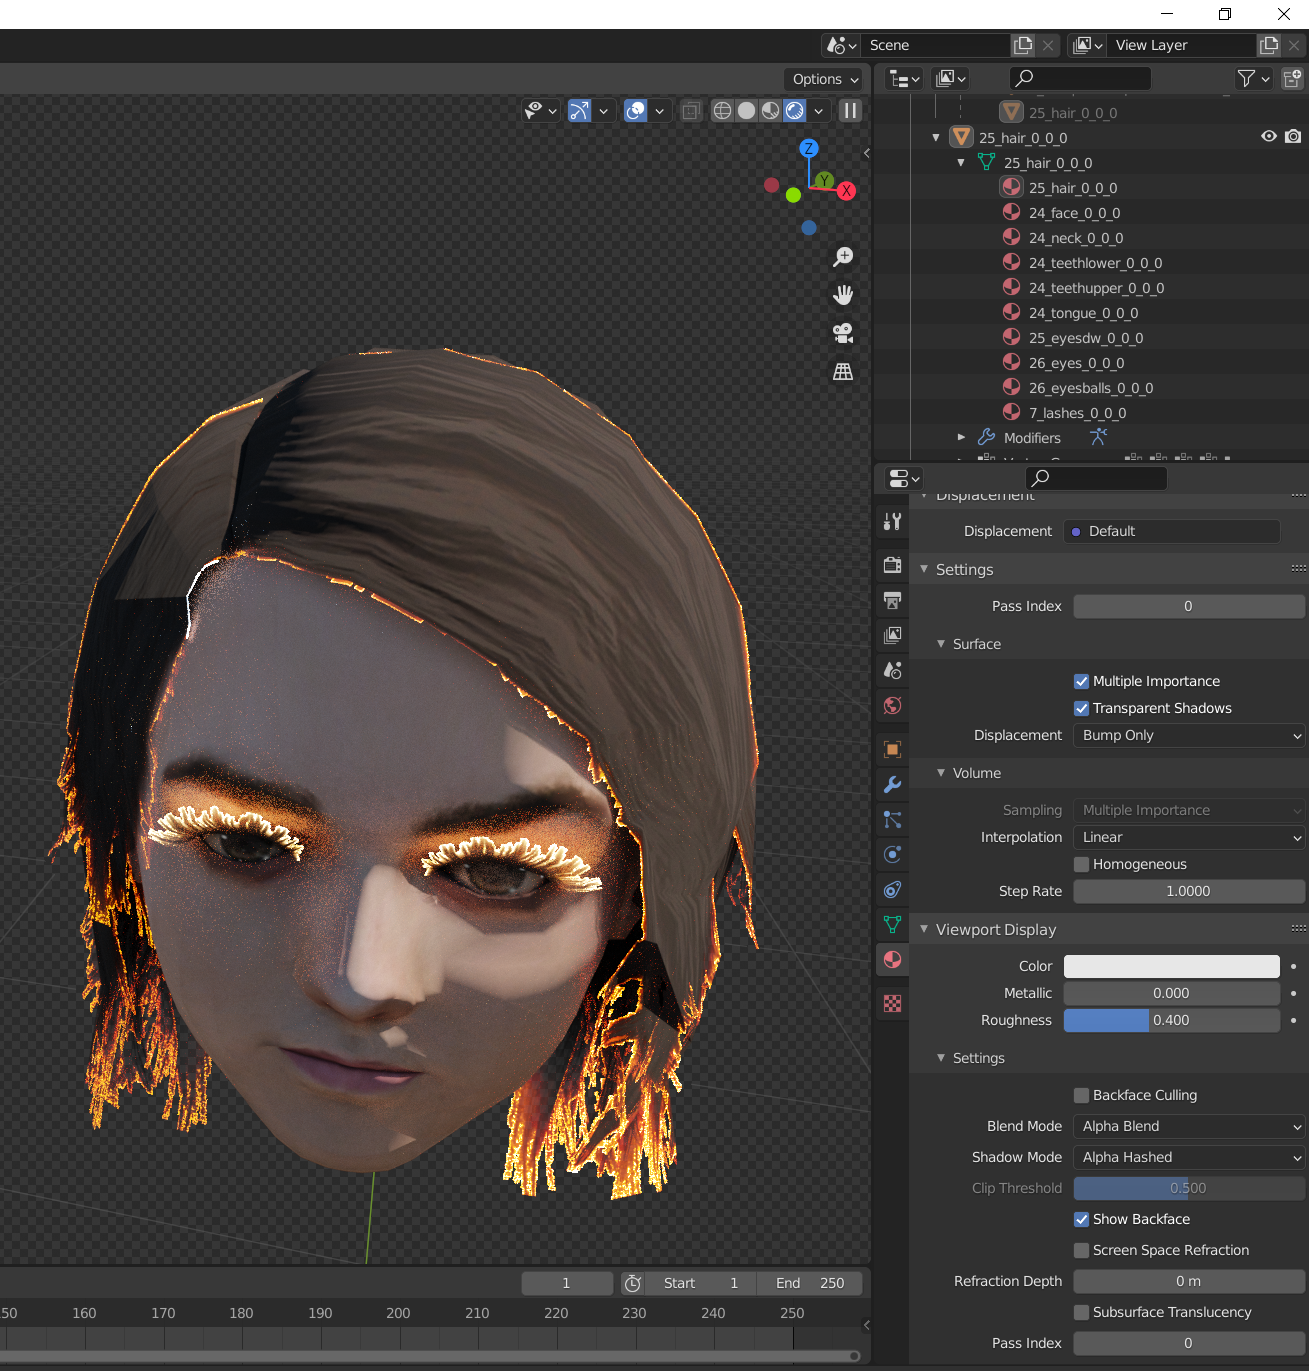1309x1371 pixels.
Task: Toggle camera view in viewport
Action: coord(843,333)
